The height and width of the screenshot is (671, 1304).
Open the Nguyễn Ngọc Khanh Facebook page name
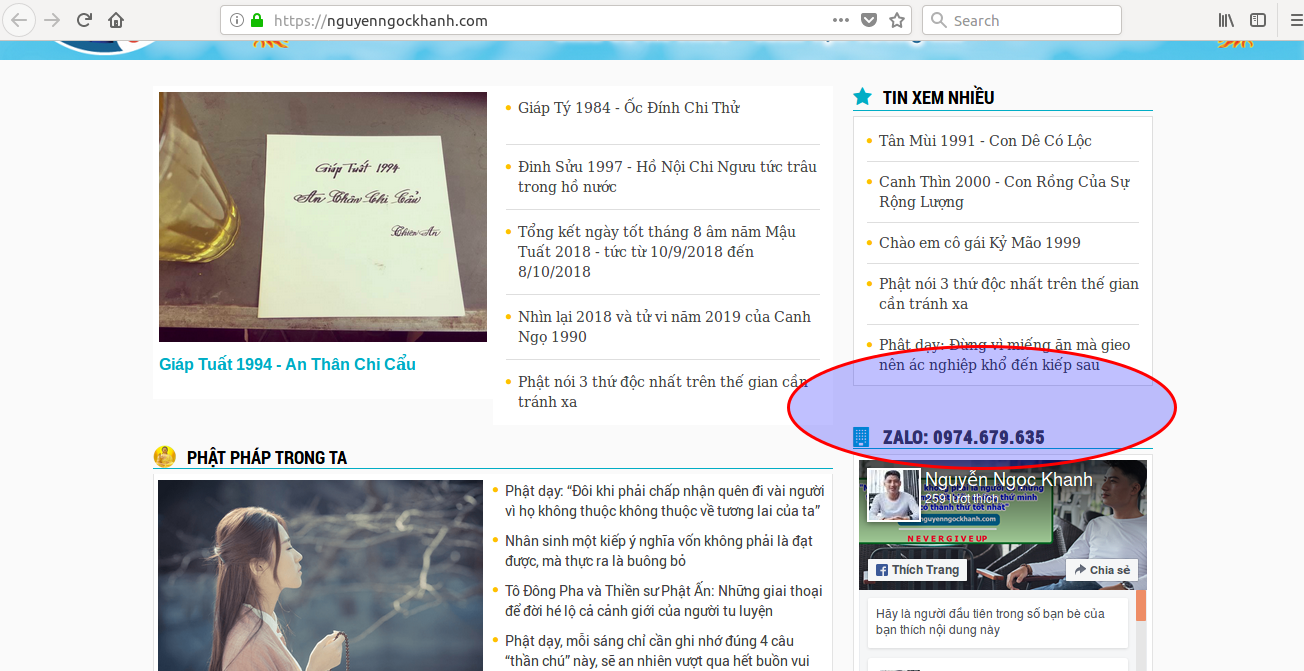click(x=1008, y=480)
